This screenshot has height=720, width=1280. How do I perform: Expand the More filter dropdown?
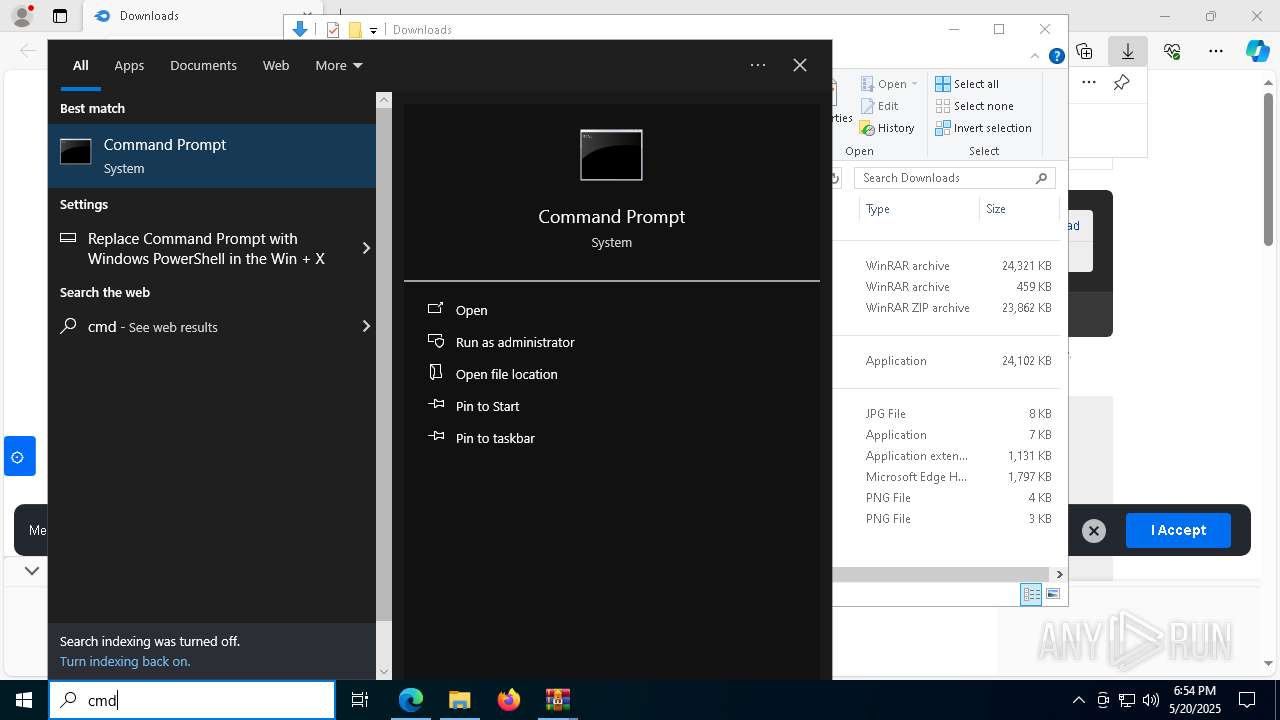[x=339, y=65]
